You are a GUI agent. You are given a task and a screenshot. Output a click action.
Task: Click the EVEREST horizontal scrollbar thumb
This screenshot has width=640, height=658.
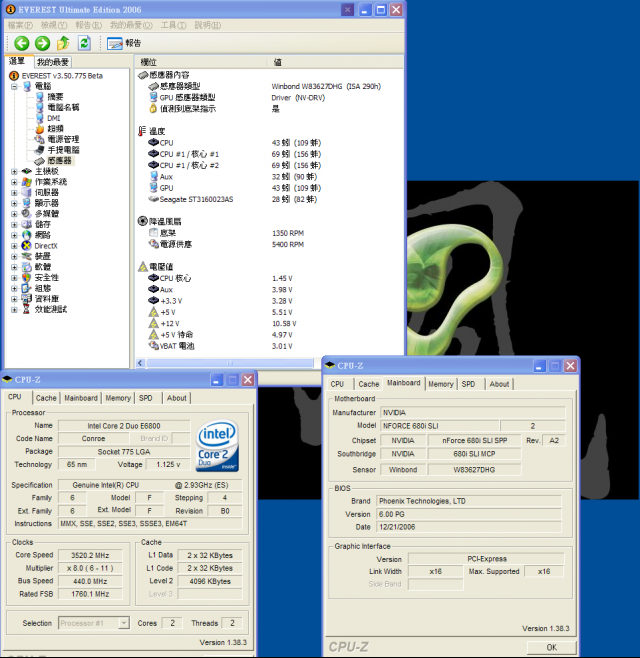click(x=230, y=363)
